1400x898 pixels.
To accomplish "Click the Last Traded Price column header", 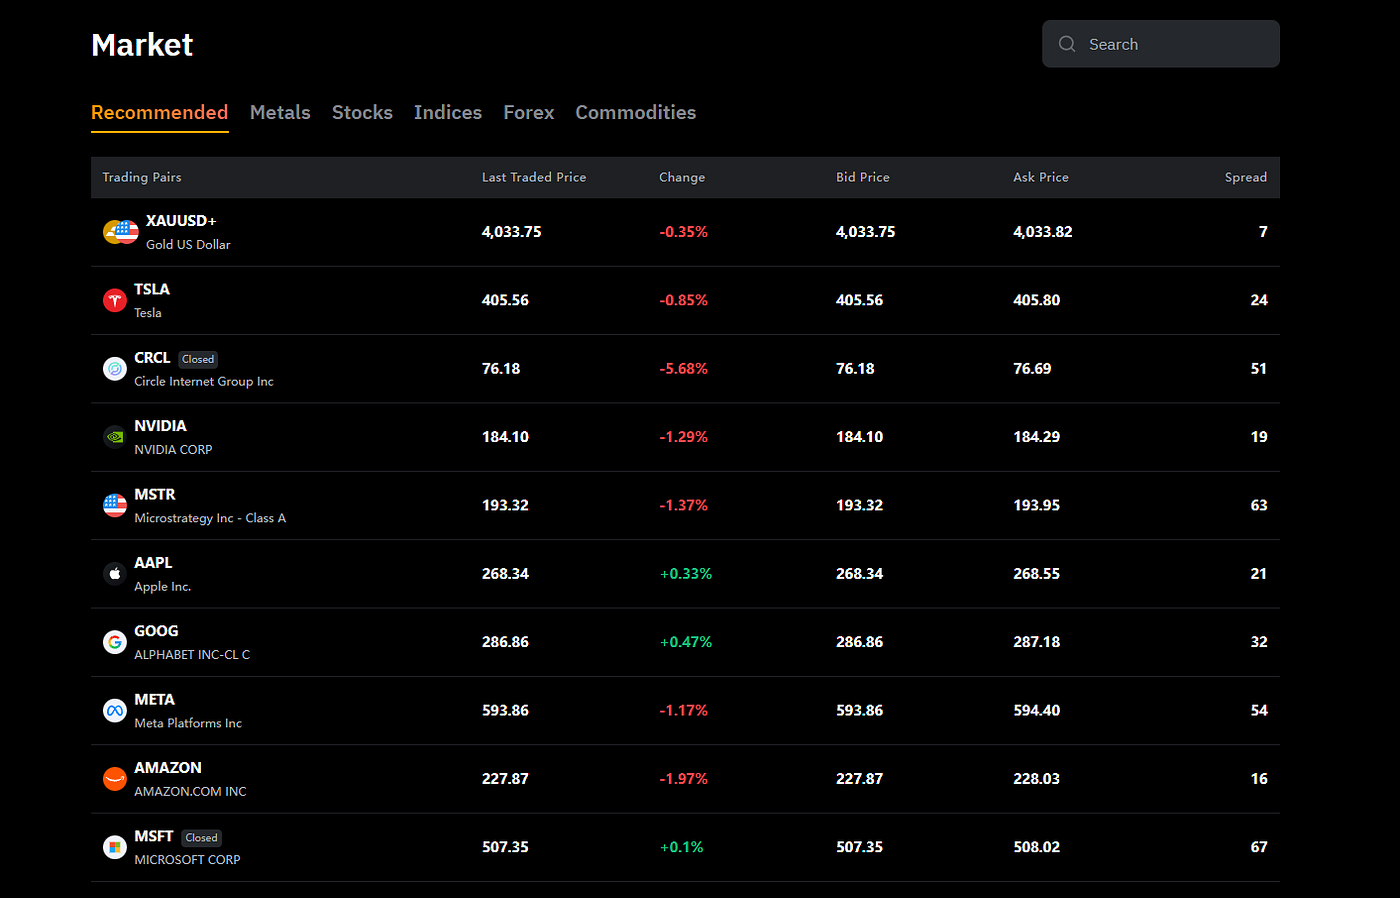I will coord(534,177).
